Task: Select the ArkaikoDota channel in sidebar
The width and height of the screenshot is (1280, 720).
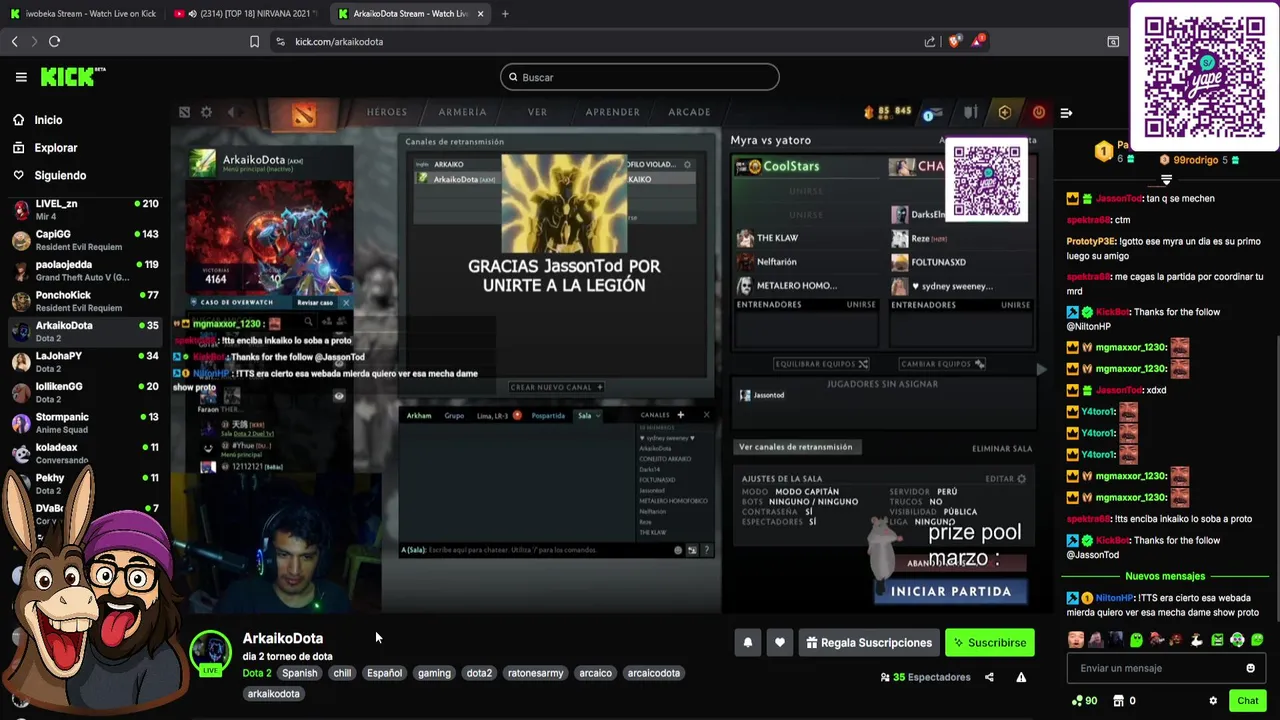Action: [85, 331]
